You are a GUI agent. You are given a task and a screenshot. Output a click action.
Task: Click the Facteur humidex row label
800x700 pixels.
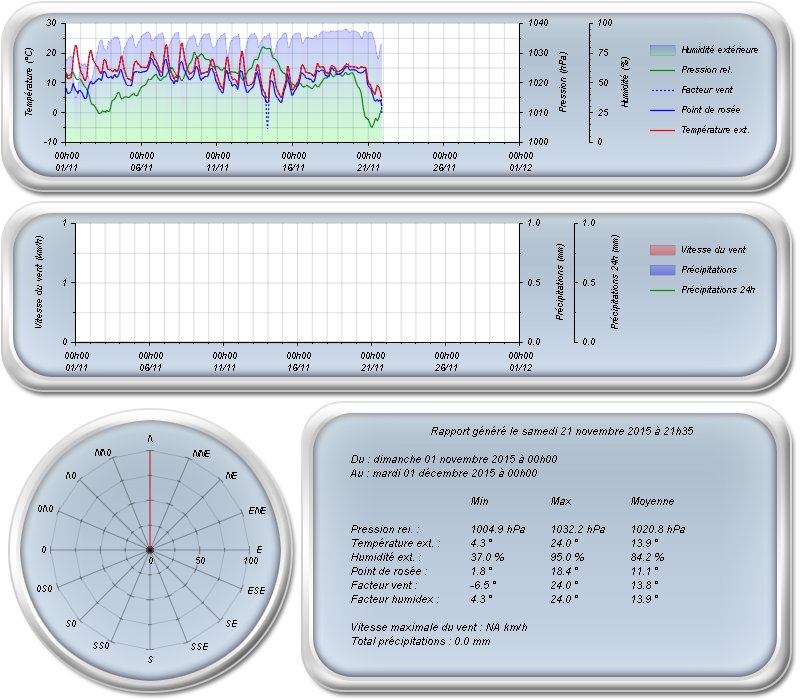point(394,599)
